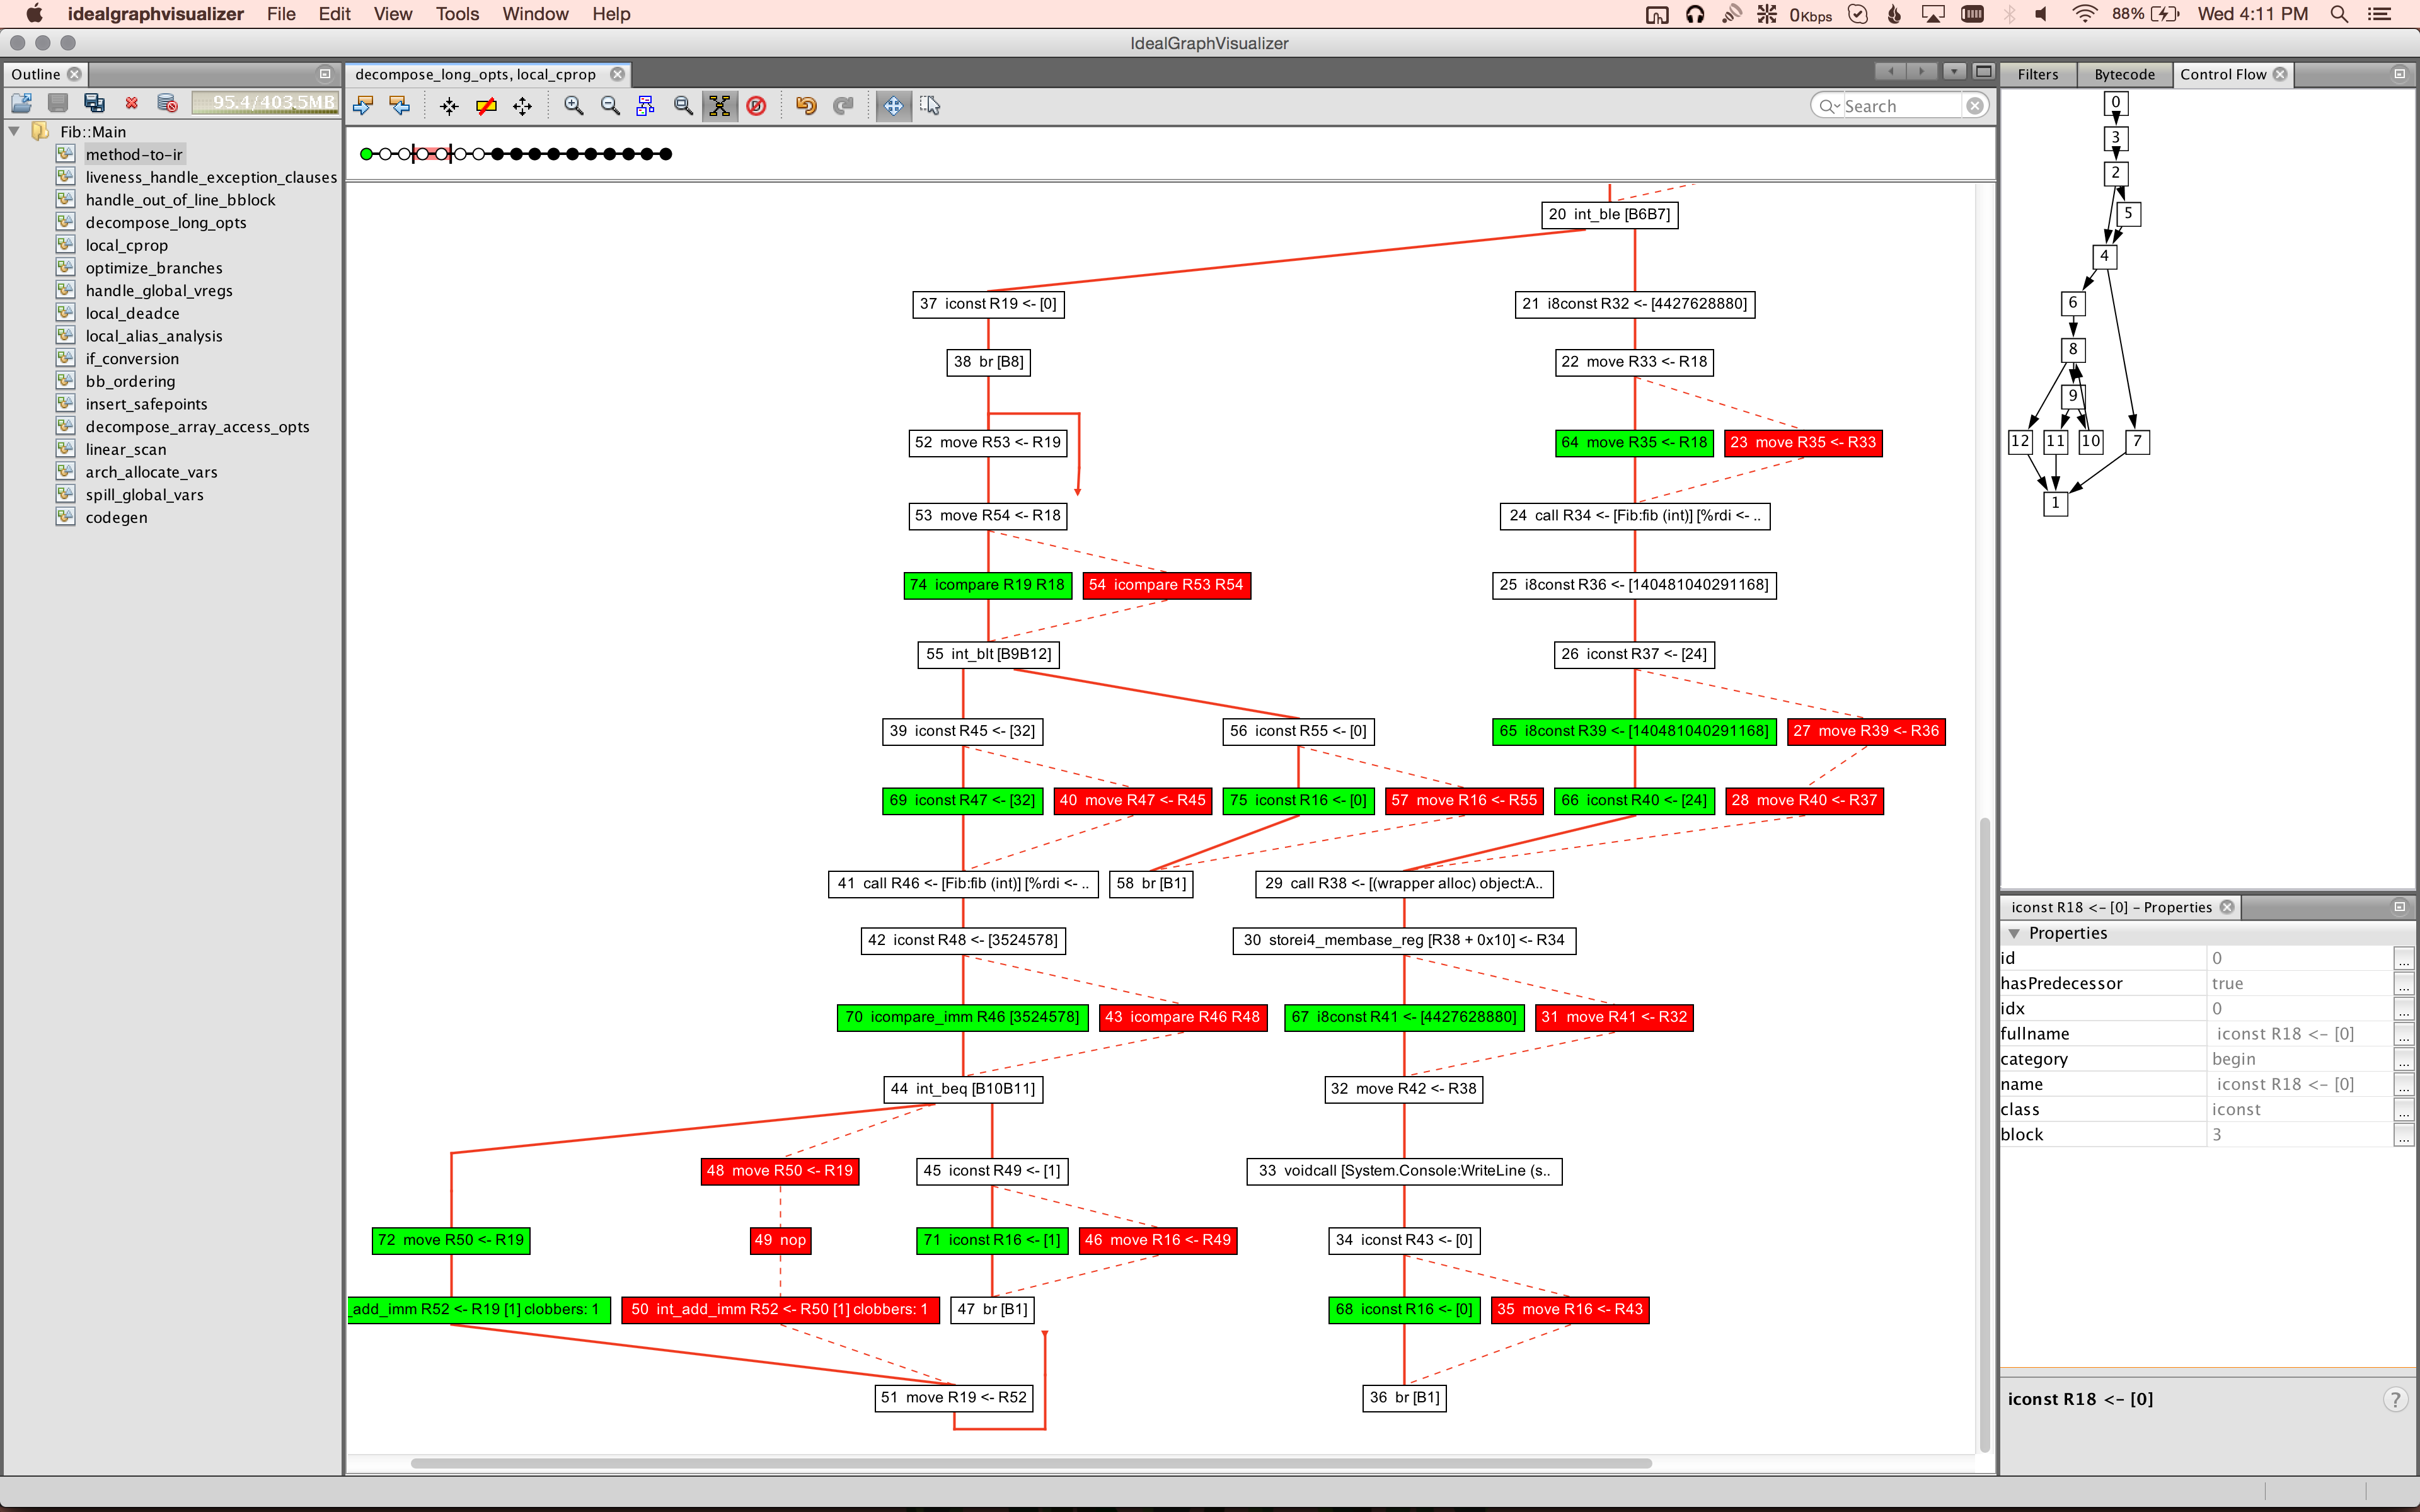Screen dimensions: 2420x1512
Task: Switch to the Bytecode tab
Action: 2124,74
